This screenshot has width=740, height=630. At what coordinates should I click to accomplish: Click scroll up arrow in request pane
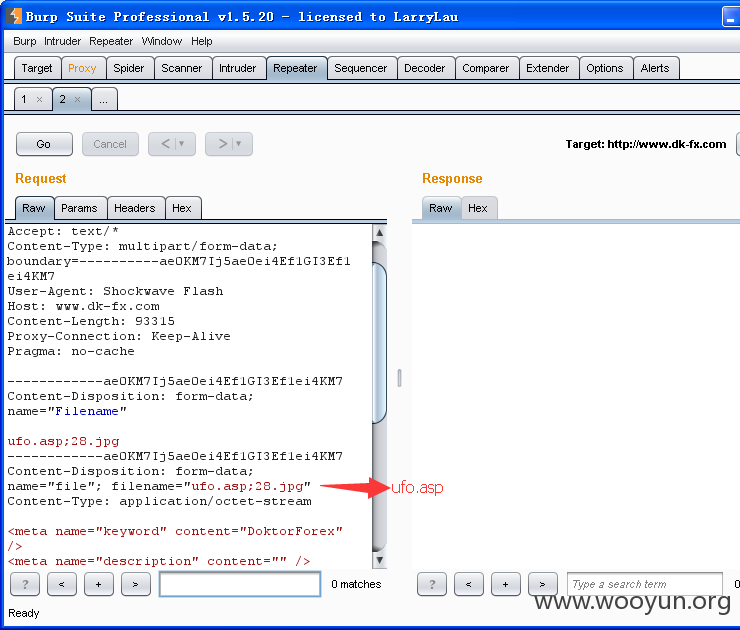coord(379,233)
